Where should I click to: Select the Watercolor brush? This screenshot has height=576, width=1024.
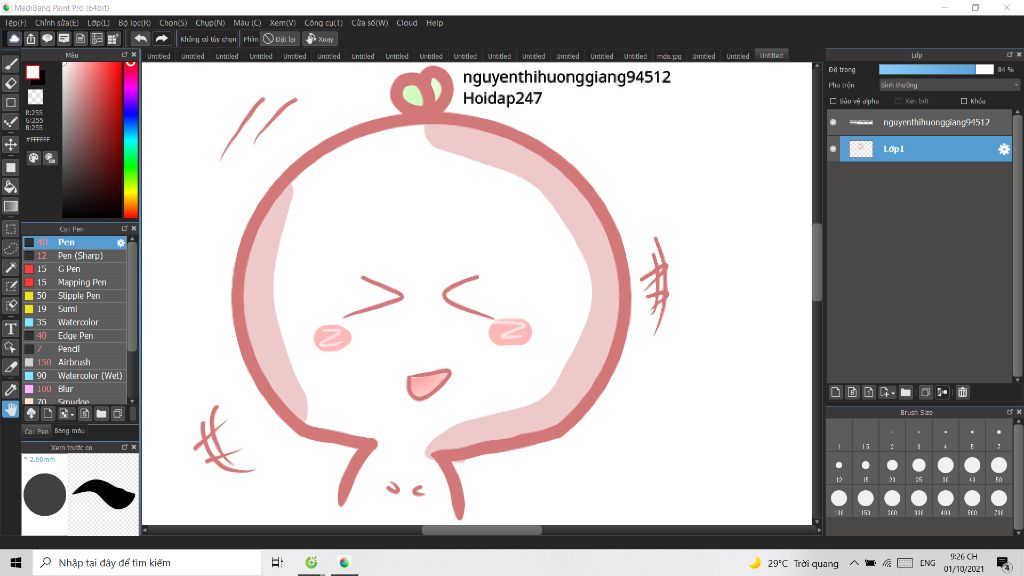coord(75,323)
